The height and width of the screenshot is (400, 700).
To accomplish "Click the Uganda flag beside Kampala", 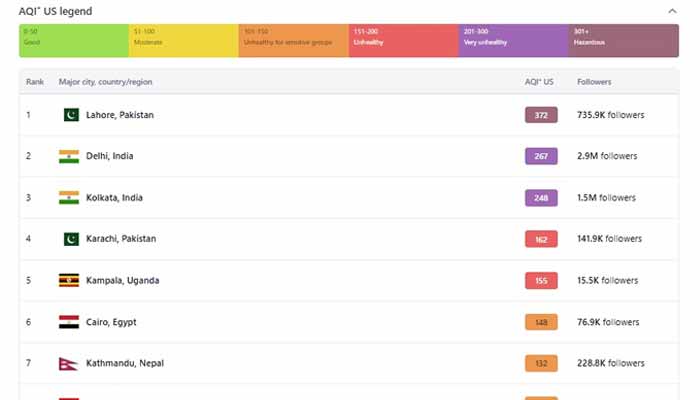I will pos(68,280).
